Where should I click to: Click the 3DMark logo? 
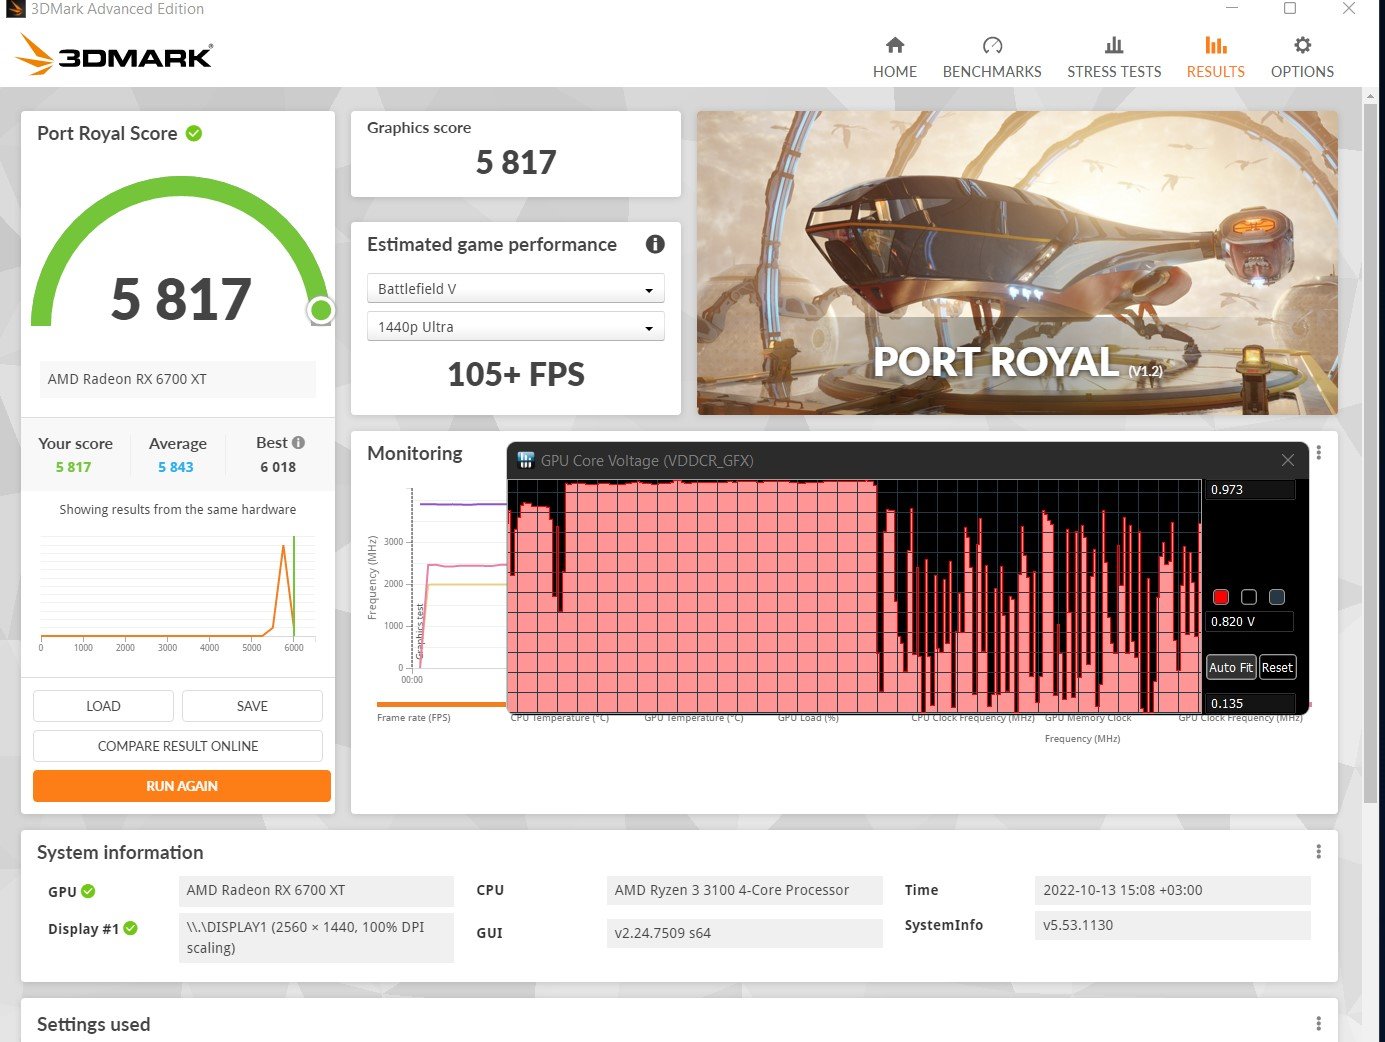click(114, 55)
